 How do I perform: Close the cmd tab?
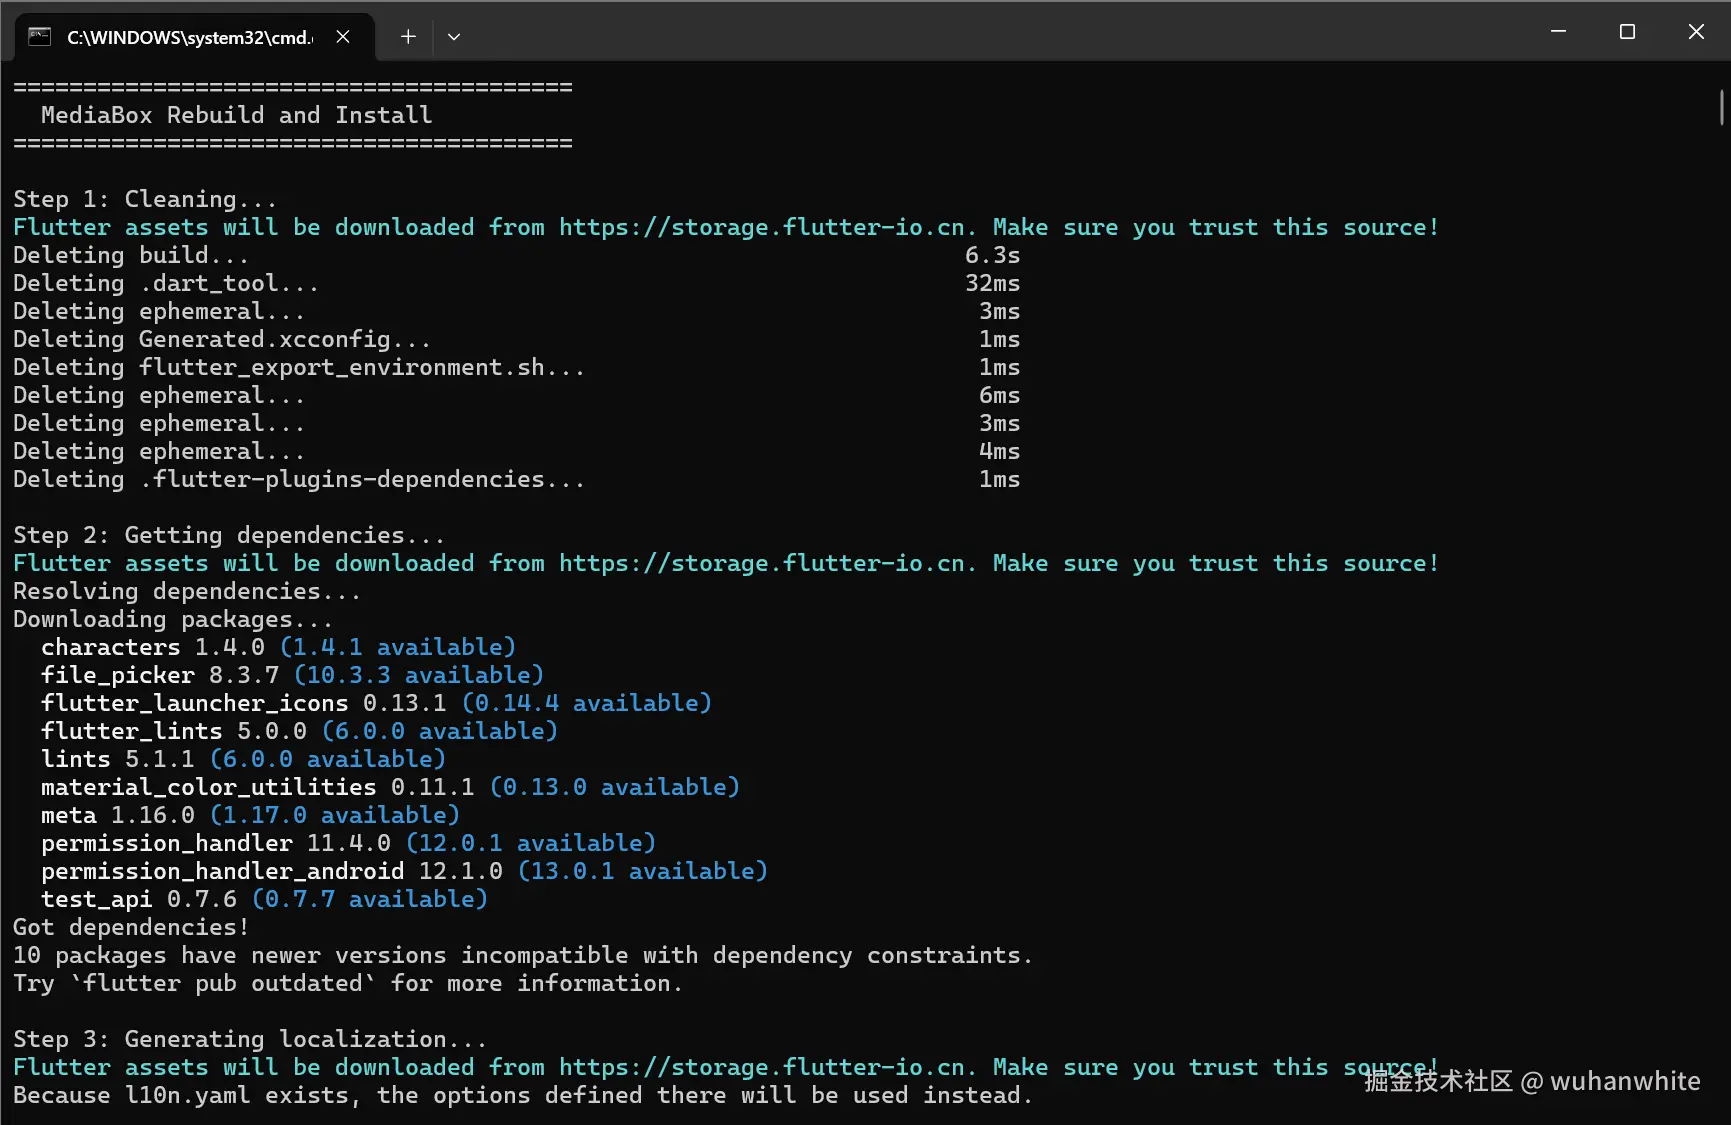pyautogui.click(x=343, y=37)
